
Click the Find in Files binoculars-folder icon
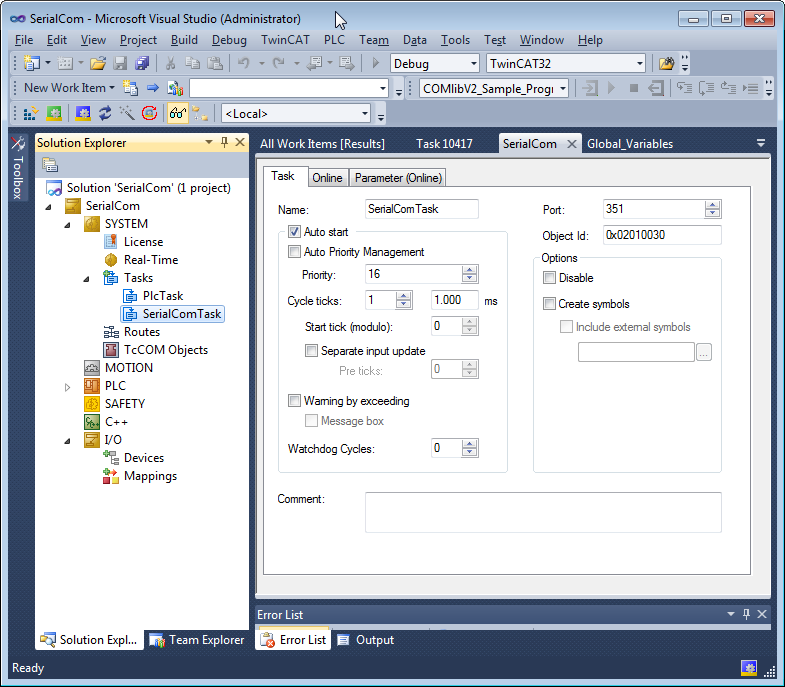666,63
